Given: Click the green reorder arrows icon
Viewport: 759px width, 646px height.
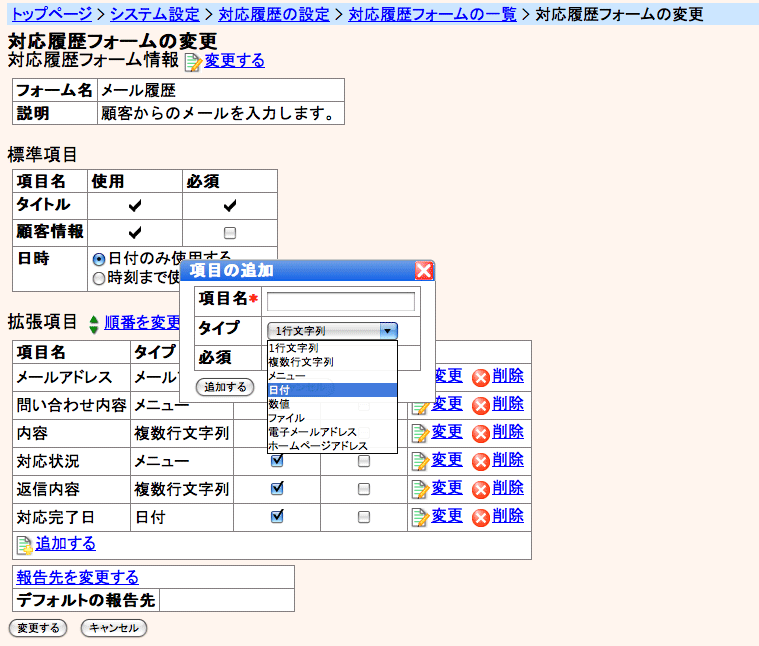Looking at the screenshot, I should [94, 324].
